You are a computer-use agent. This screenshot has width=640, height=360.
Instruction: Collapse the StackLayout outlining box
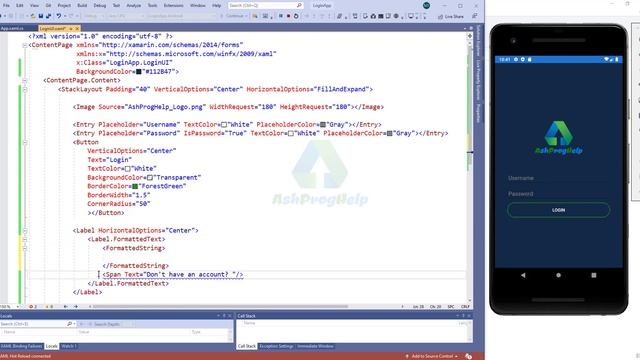point(25,89)
